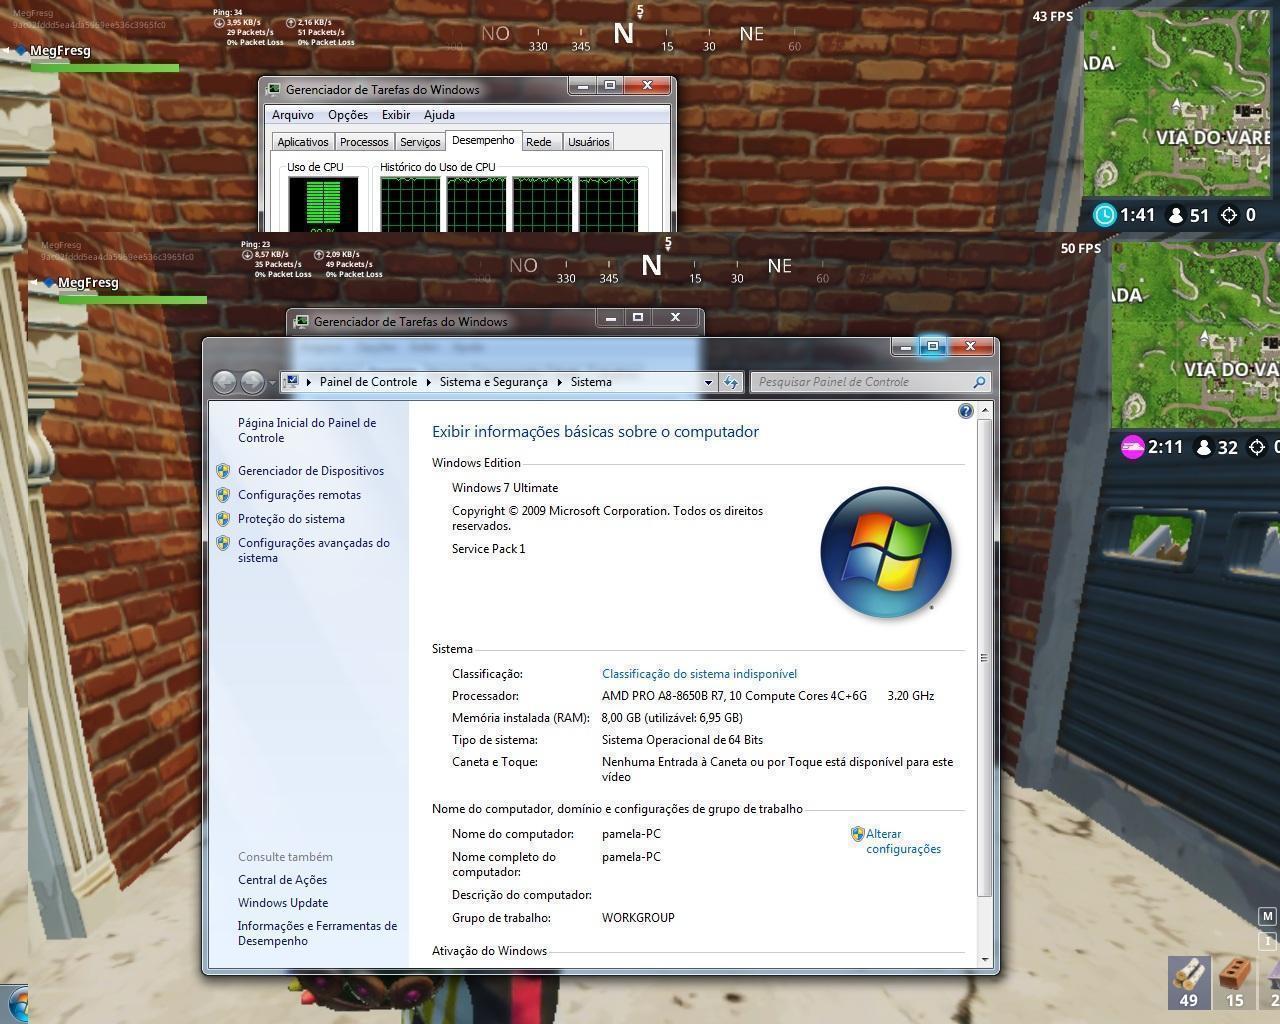Screen dimensions: 1280x1024
Task: Click the scroll up arrow in System window
Action: tap(985, 411)
